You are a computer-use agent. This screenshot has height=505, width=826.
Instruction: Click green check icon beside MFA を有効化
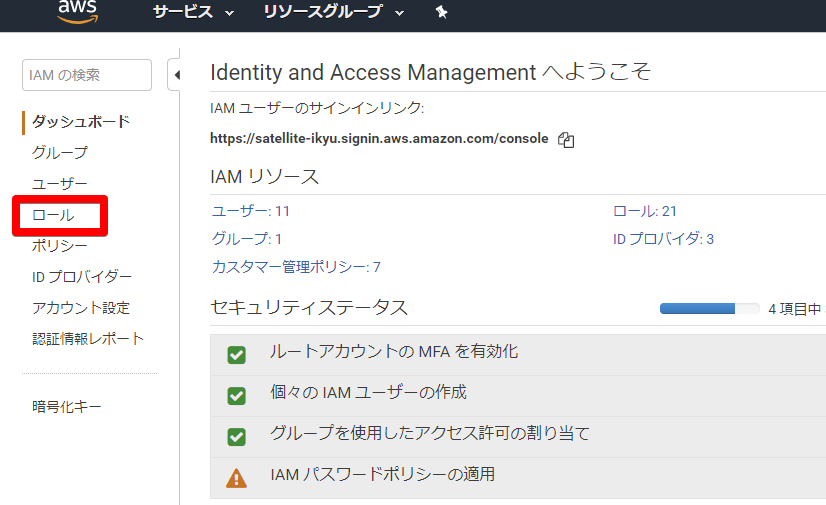(237, 355)
